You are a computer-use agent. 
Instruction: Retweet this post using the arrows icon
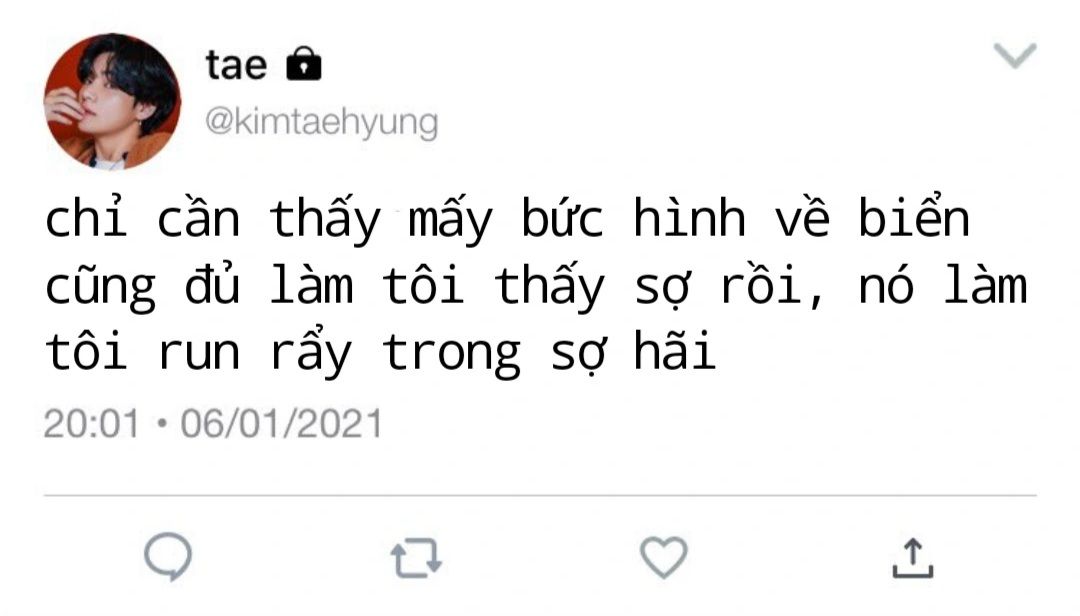(x=416, y=557)
